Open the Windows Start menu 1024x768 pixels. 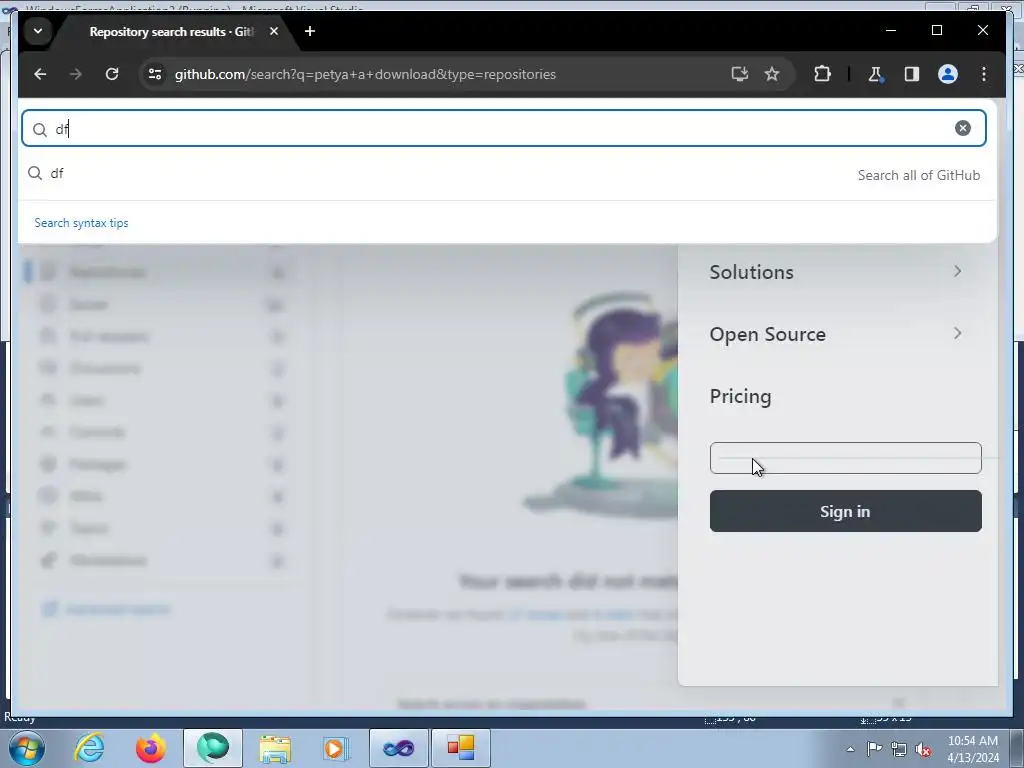(26, 748)
